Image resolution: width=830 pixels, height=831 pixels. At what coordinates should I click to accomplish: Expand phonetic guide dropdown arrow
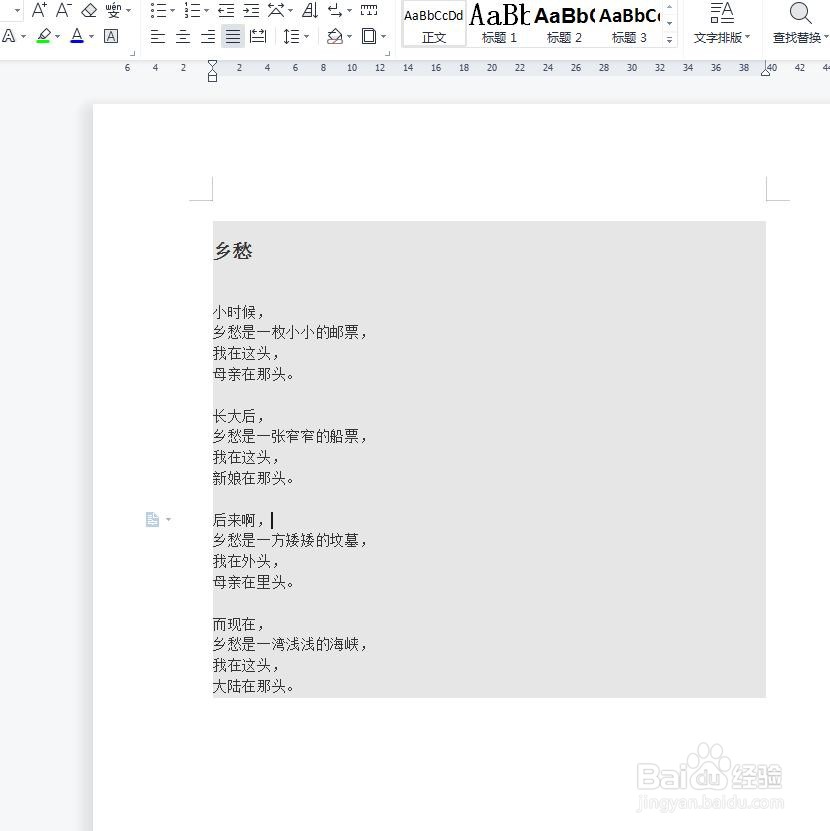[128, 11]
